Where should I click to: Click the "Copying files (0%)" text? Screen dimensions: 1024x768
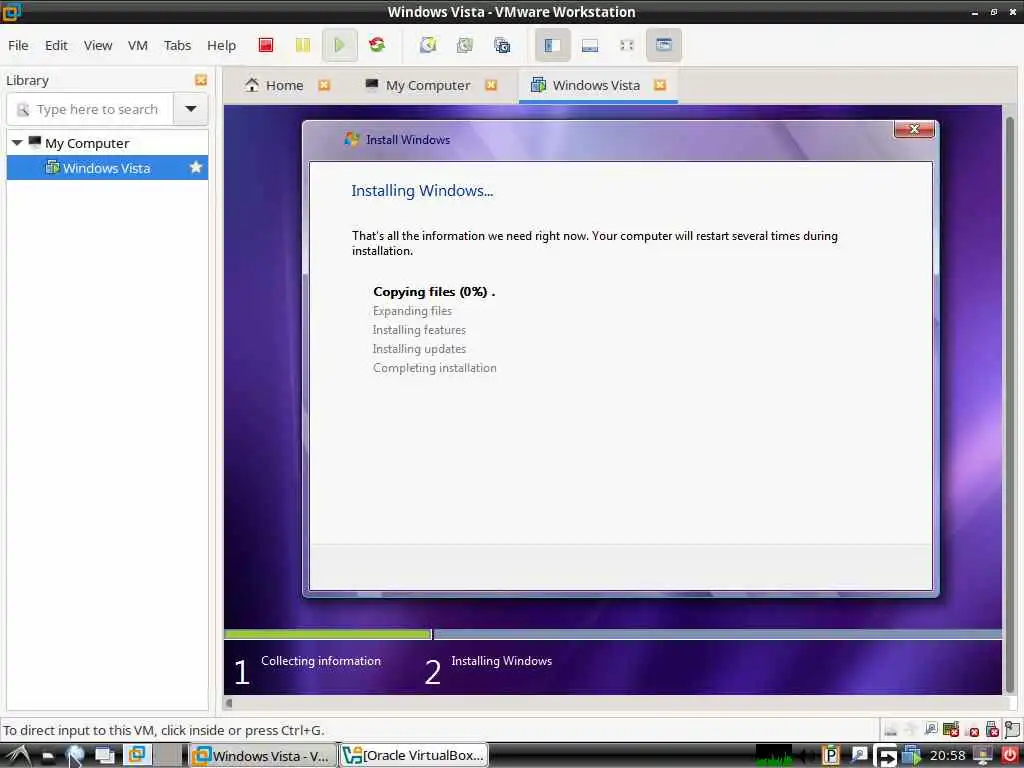(x=434, y=292)
